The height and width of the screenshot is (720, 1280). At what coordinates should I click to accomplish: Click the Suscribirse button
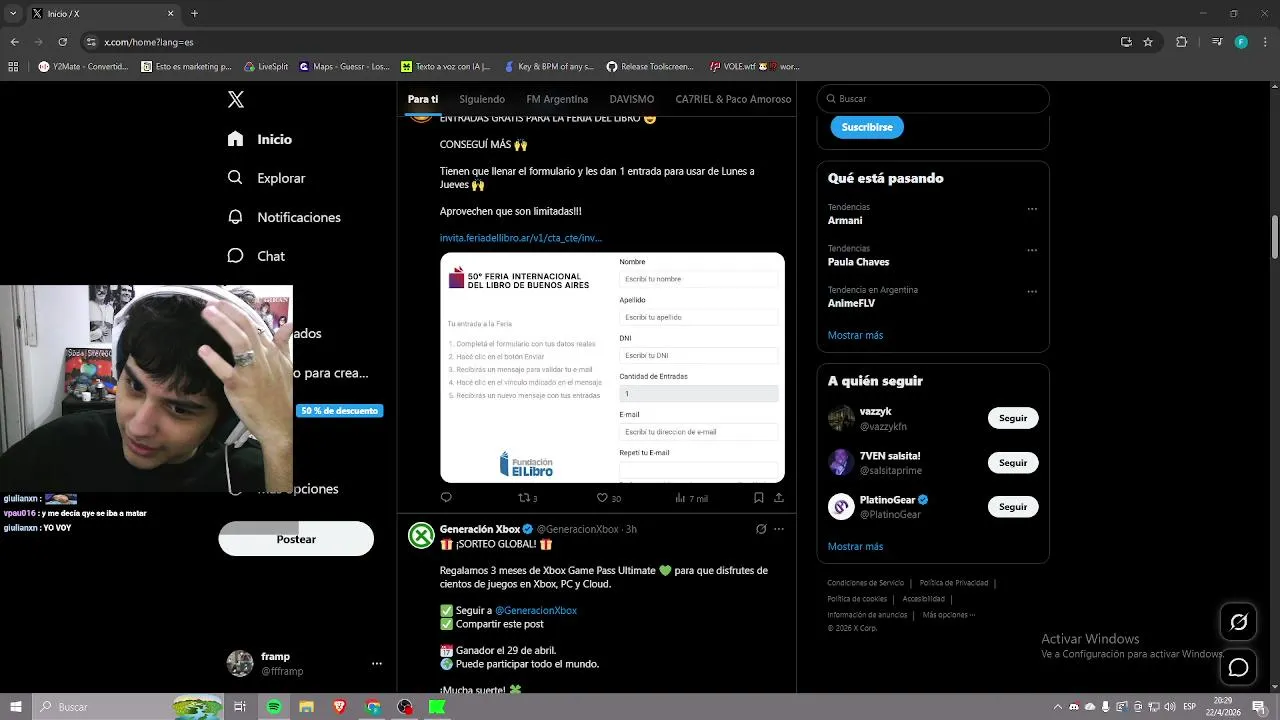[x=867, y=127]
